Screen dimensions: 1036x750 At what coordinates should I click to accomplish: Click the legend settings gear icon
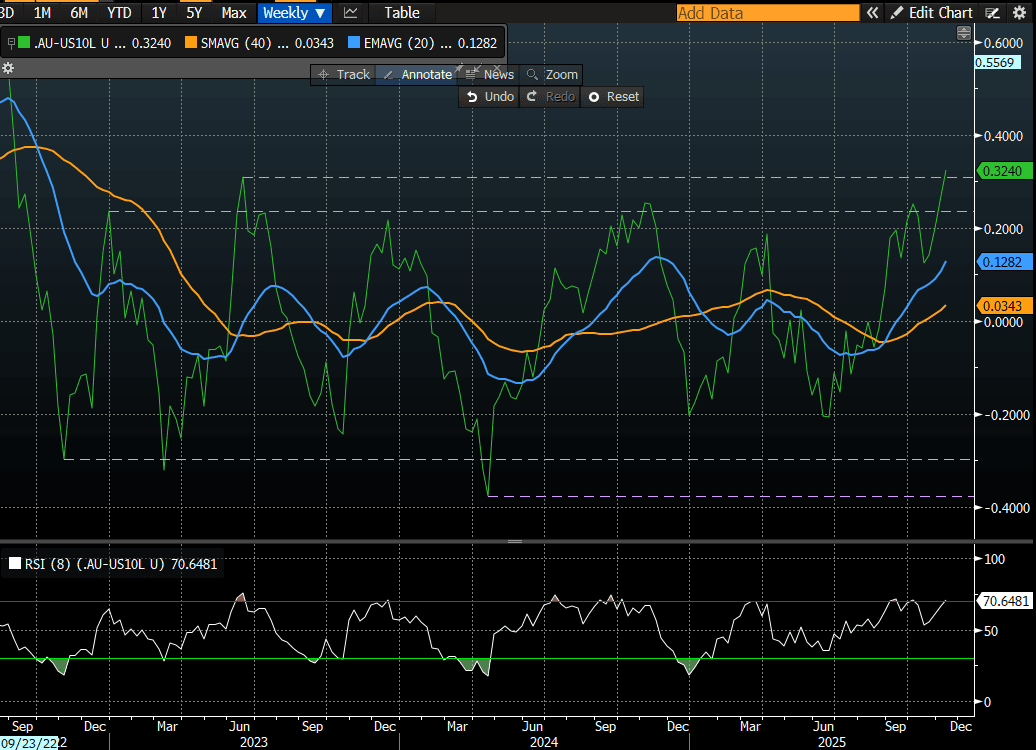9,68
